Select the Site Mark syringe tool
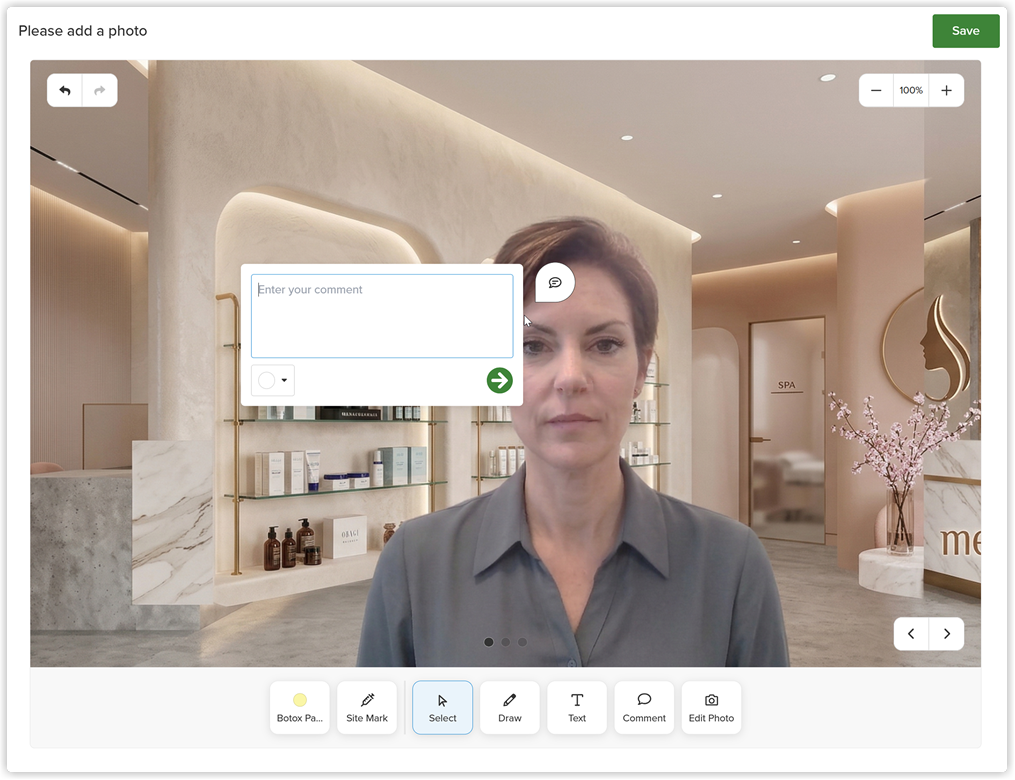This screenshot has height=780, width=1015. coord(367,708)
